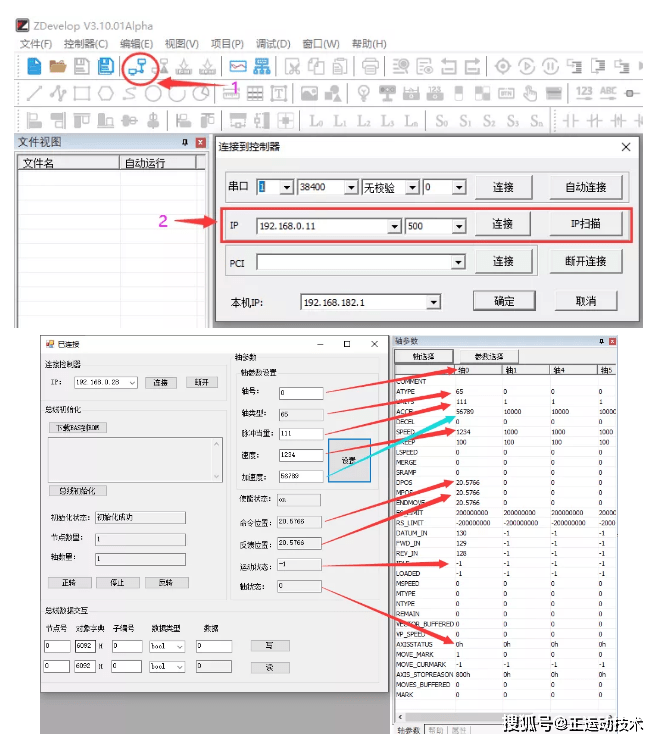The image size is (658, 741).
Task: Pin the 文件视图 panel
Action: [x=185, y=142]
